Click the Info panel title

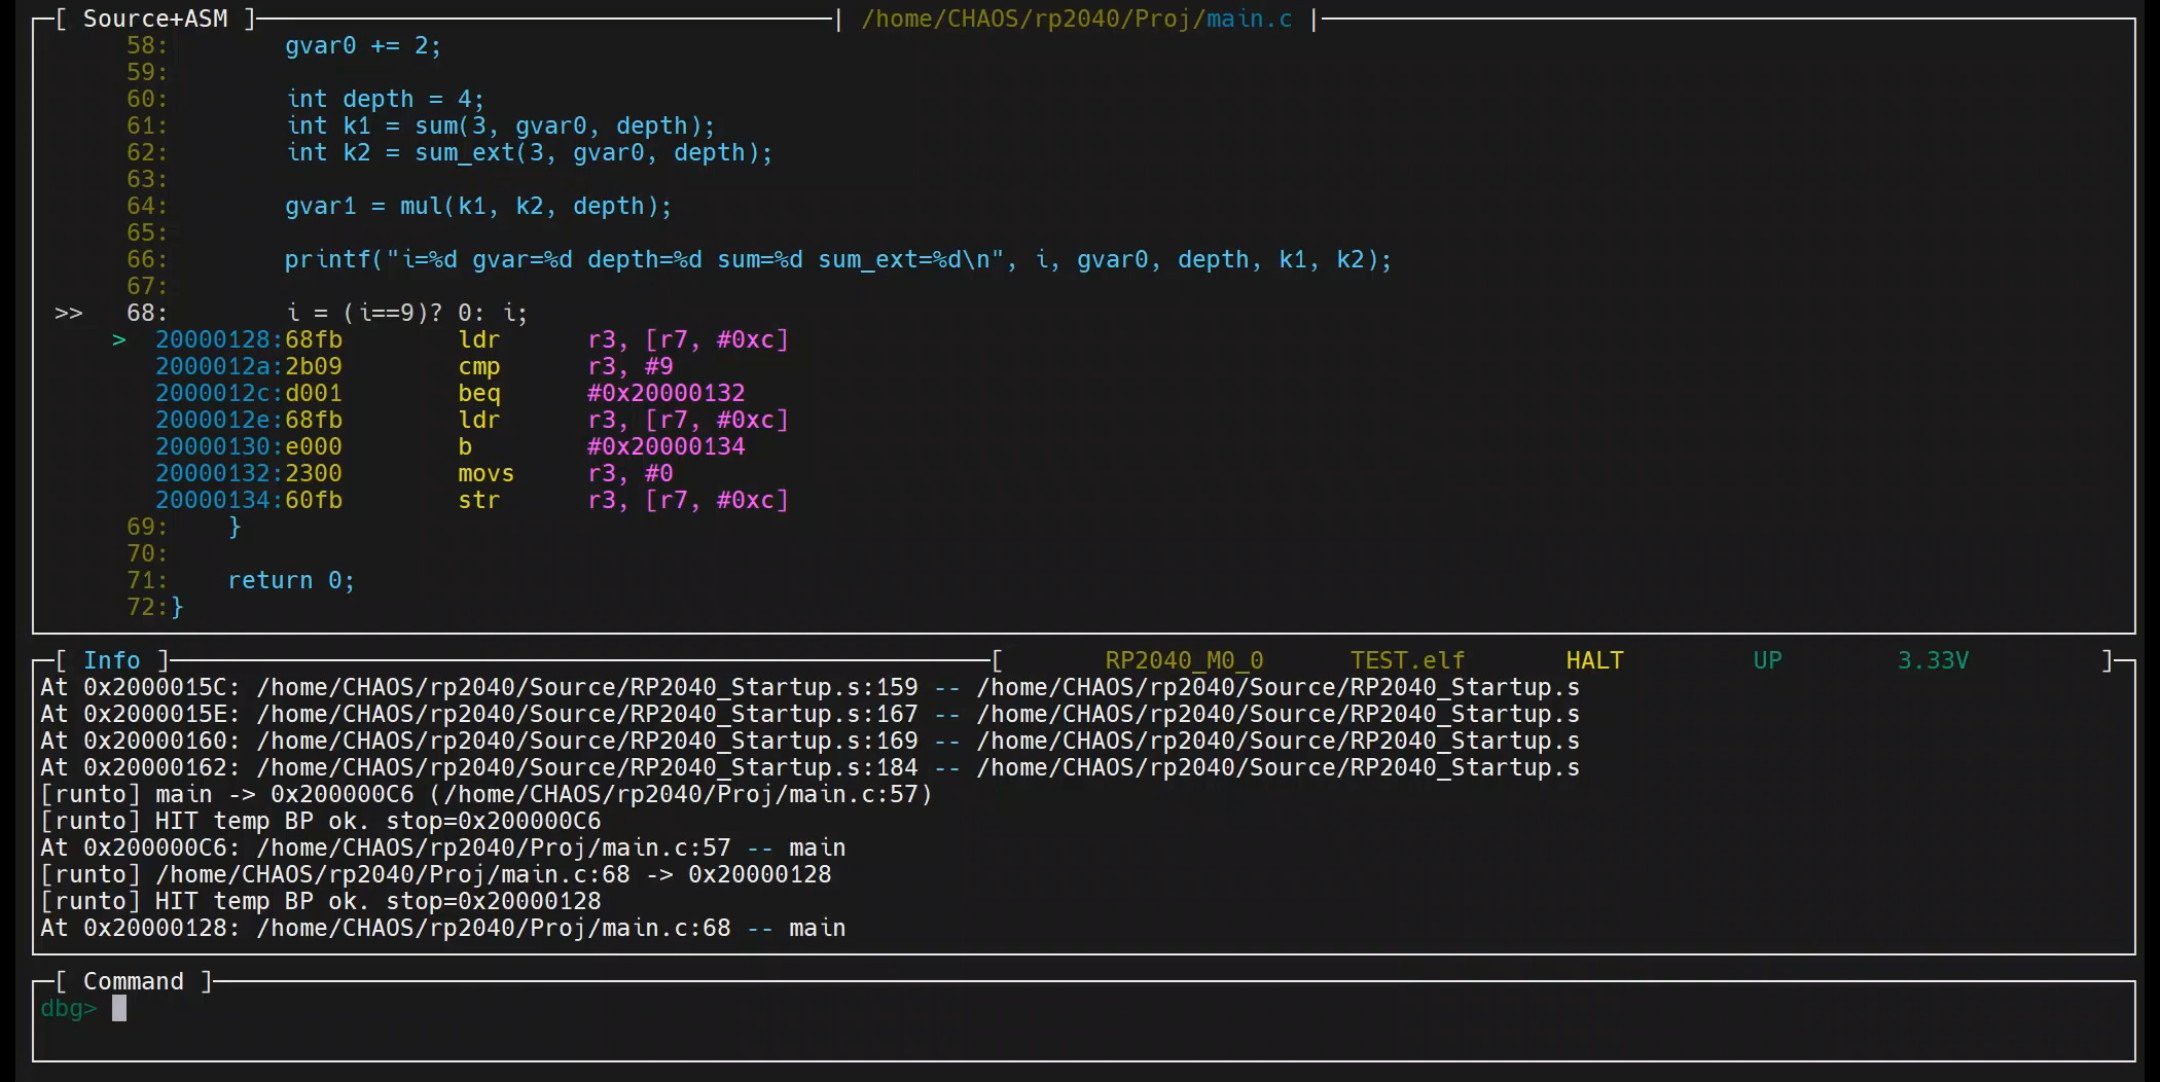pyautogui.click(x=111, y=660)
